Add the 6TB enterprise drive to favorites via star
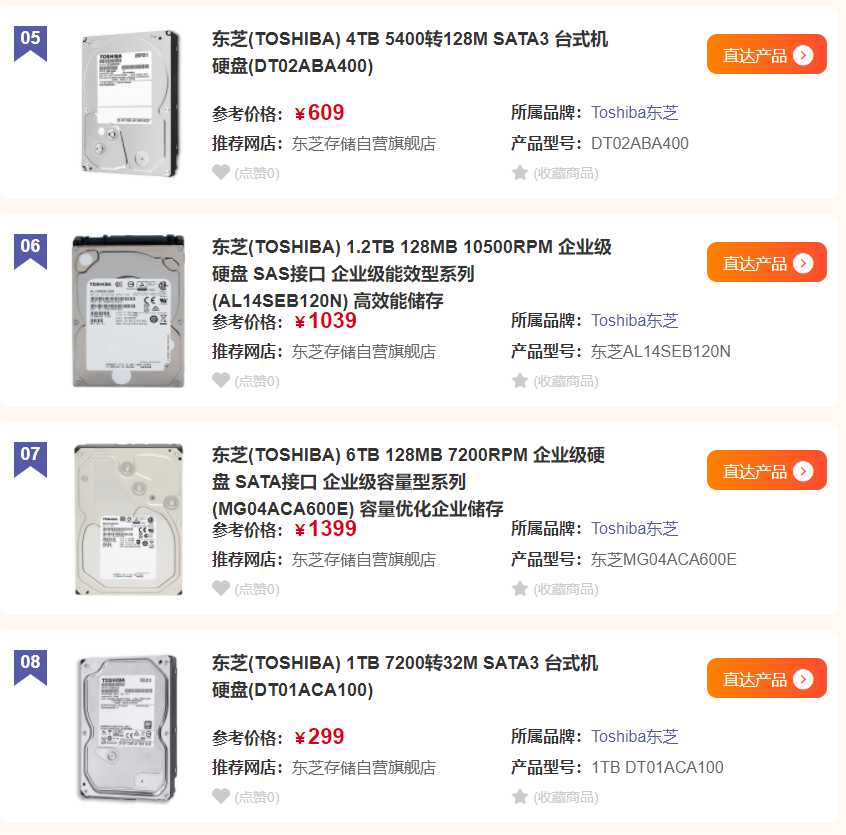The height and width of the screenshot is (835, 846). [520, 588]
